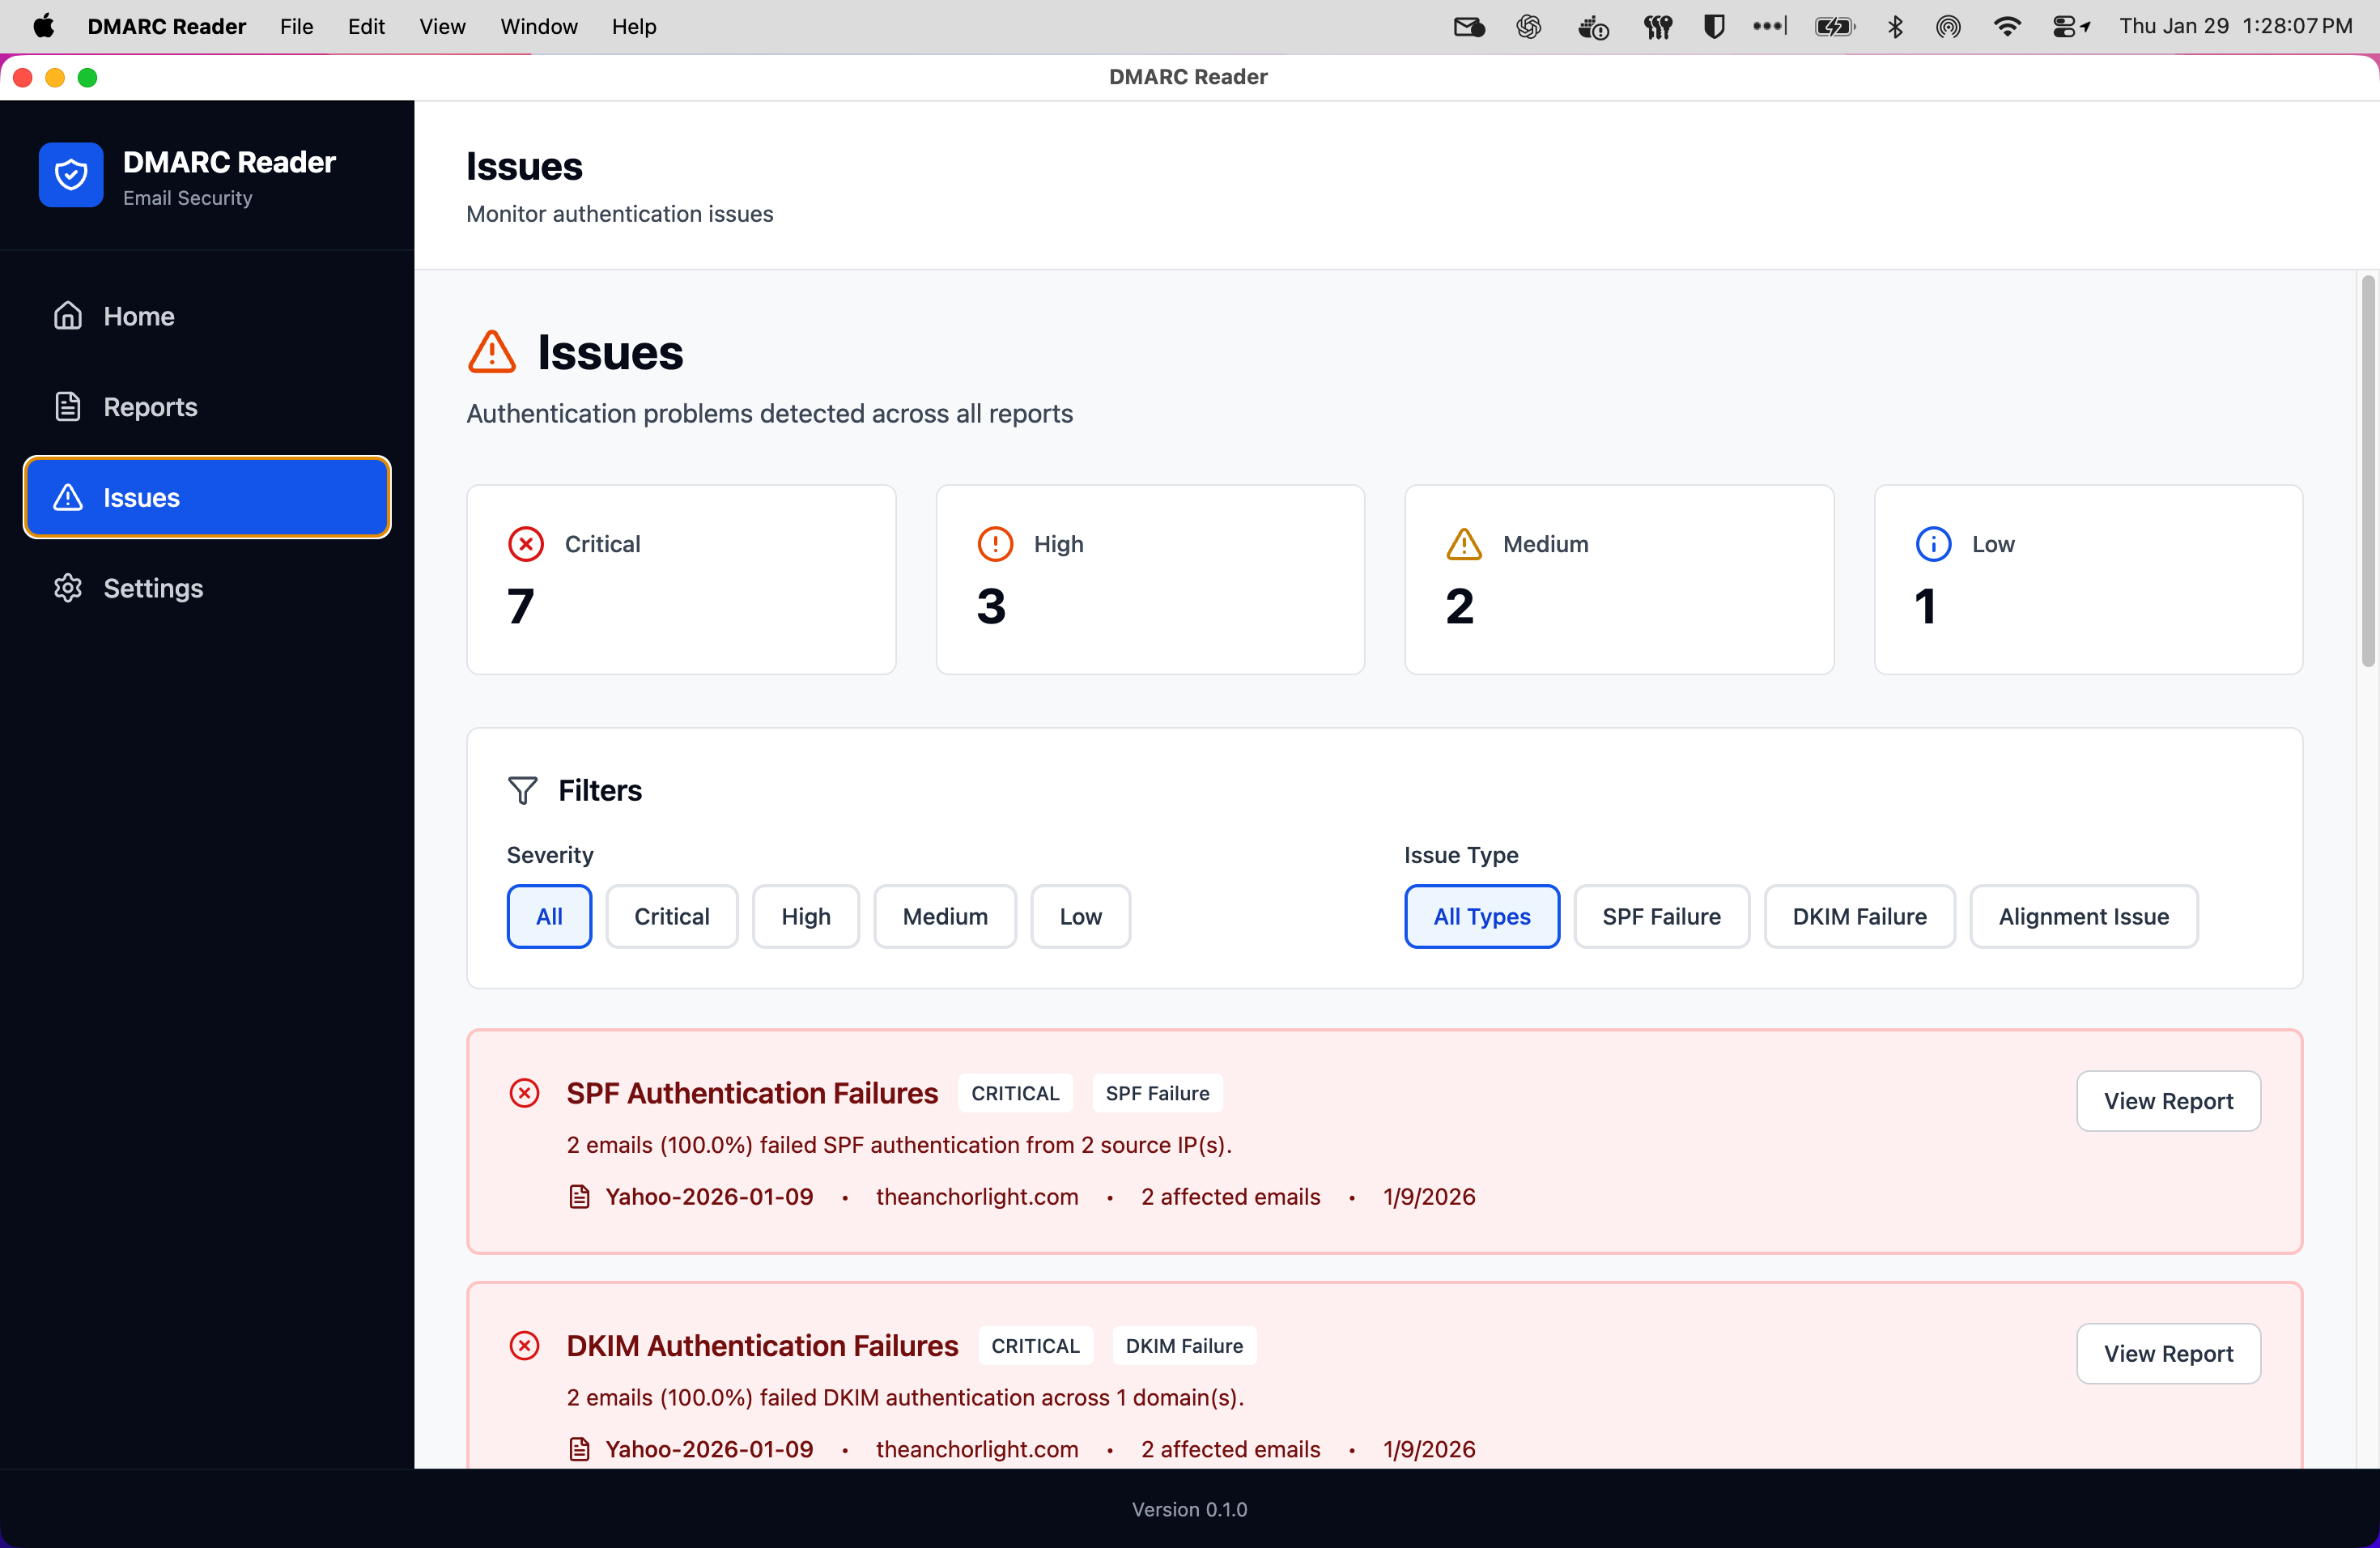Click the document icon on Yahoo-2026-01-09 SPF row
2380x1548 pixels.
[580, 1196]
